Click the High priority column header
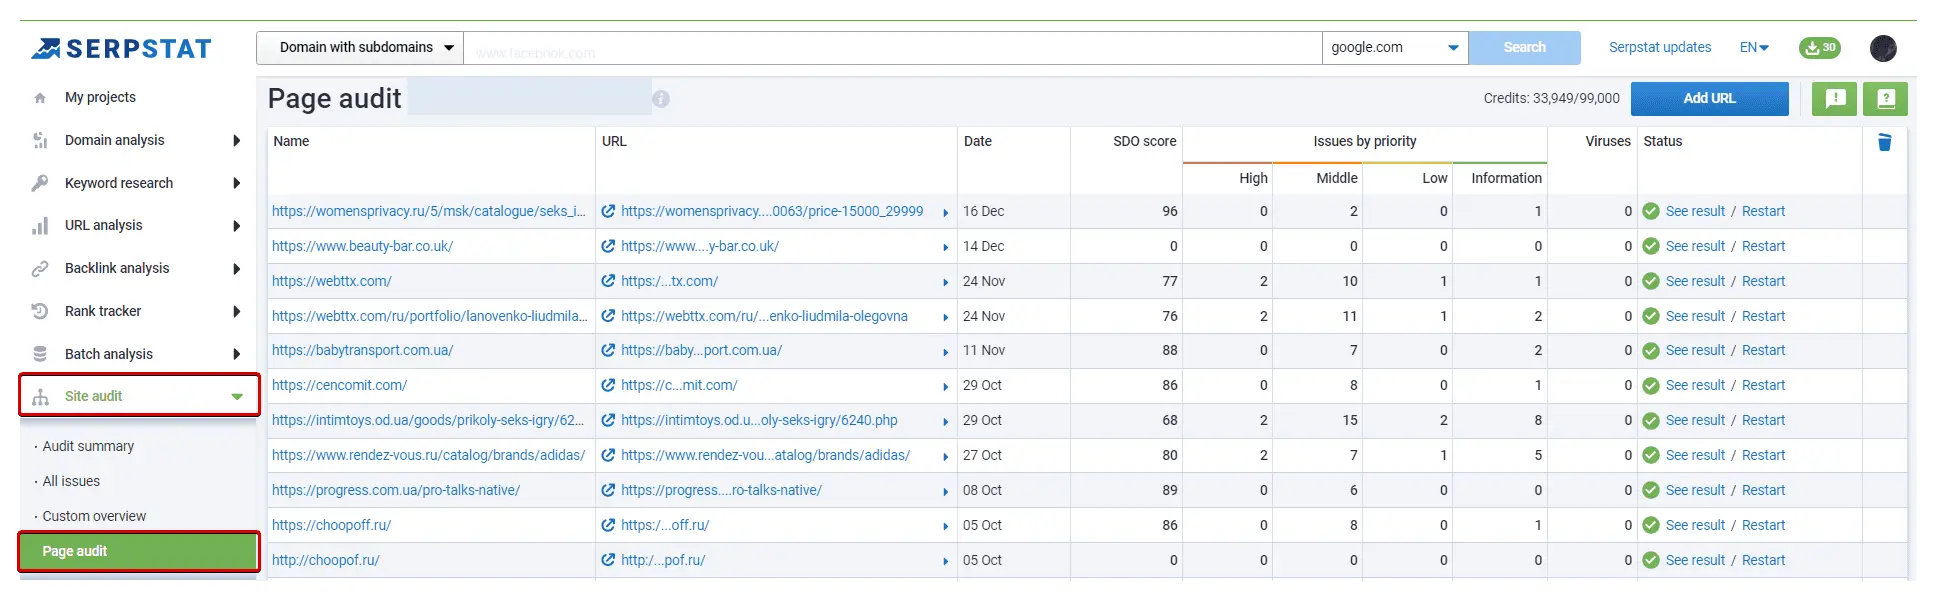1937x601 pixels. (1253, 178)
